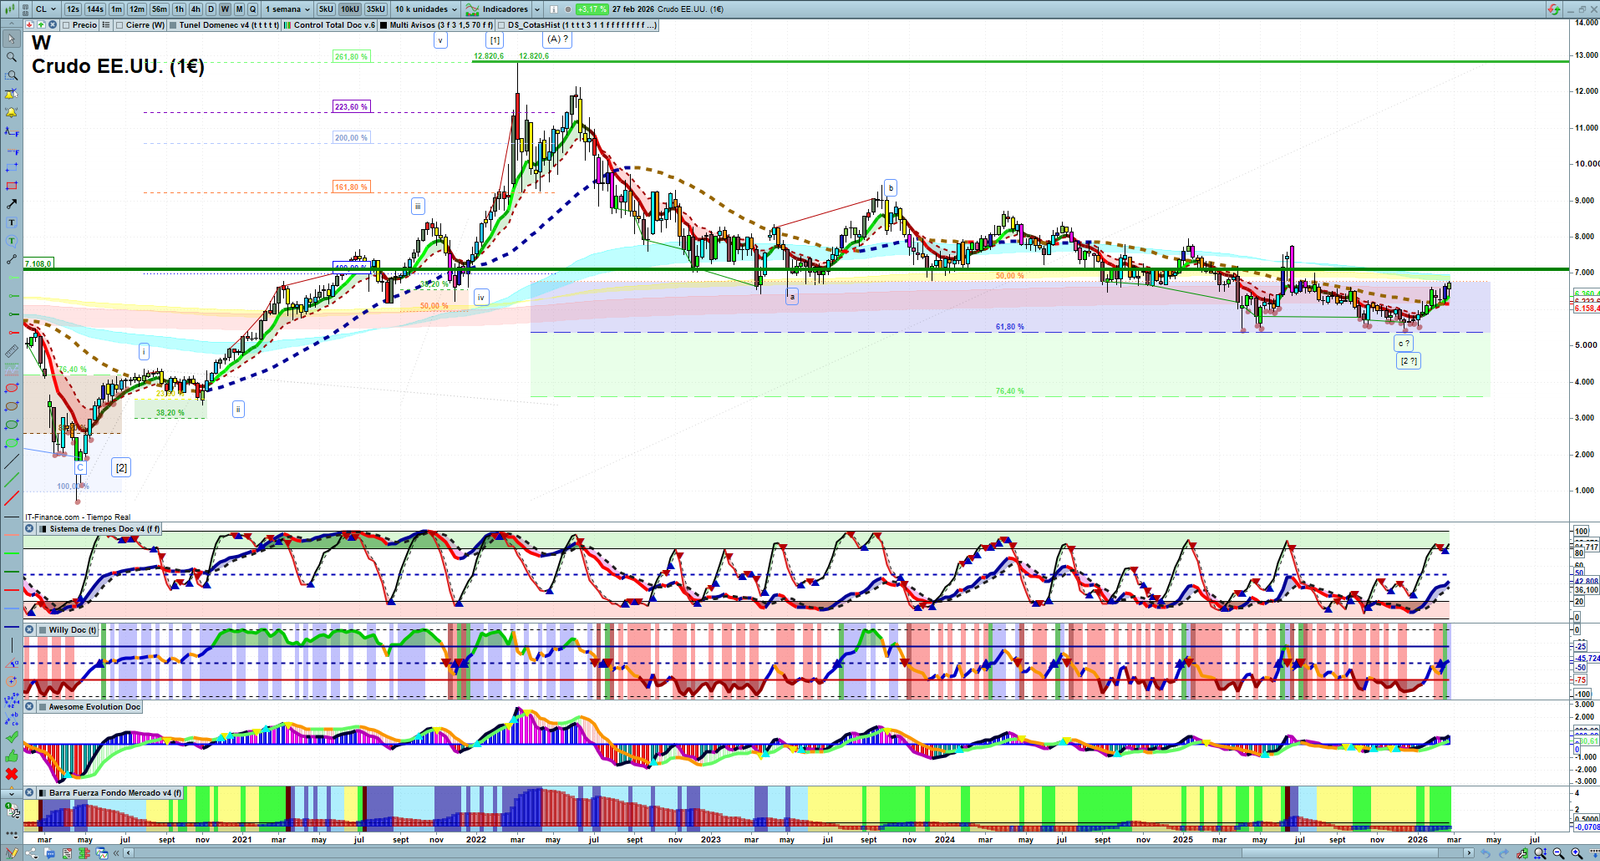Close the Sistema de trenes Doc v4 panel

pyautogui.click(x=29, y=529)
